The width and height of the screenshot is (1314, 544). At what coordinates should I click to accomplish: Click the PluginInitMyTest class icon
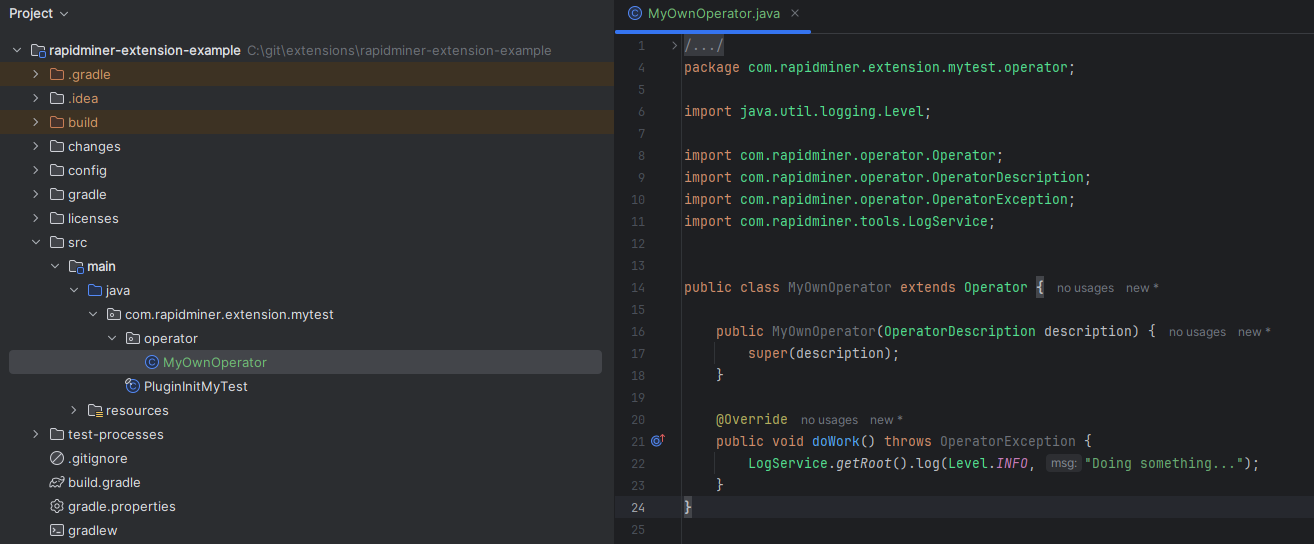tap(132, 386)
